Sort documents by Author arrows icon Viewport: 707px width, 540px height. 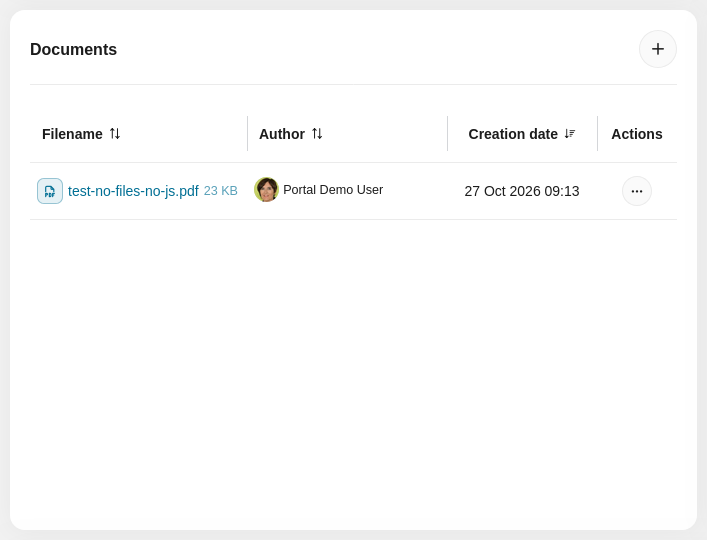(317, 133)
